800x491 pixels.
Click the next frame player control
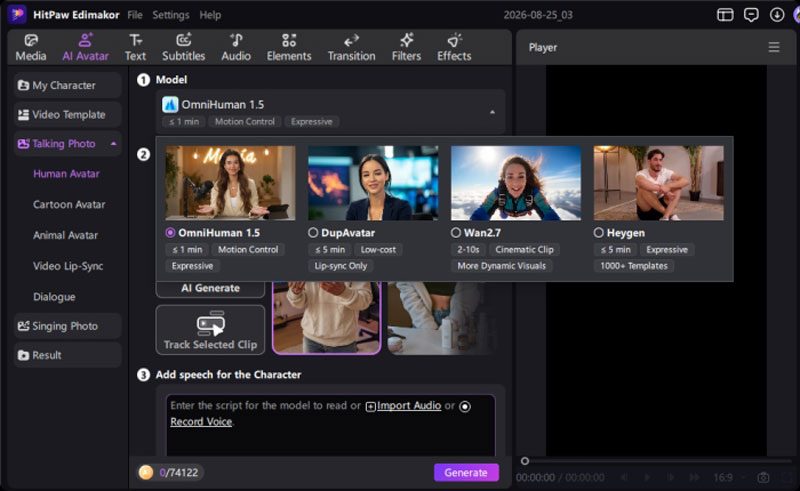[671, 477]
